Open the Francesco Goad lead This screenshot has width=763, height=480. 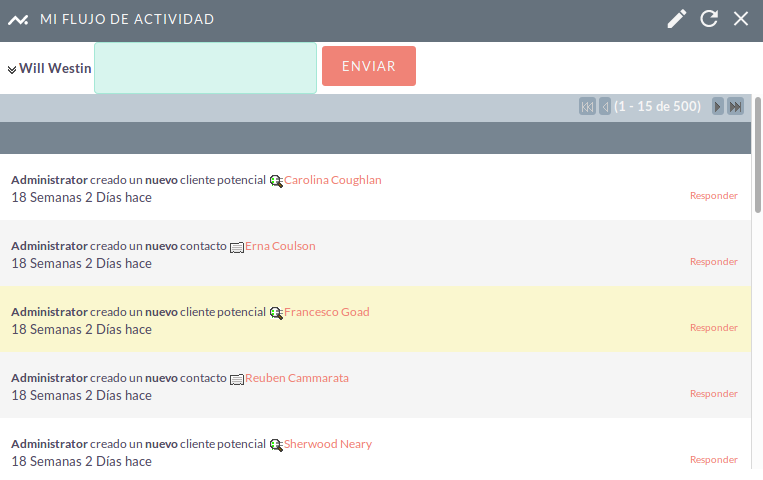pos(327,312)
